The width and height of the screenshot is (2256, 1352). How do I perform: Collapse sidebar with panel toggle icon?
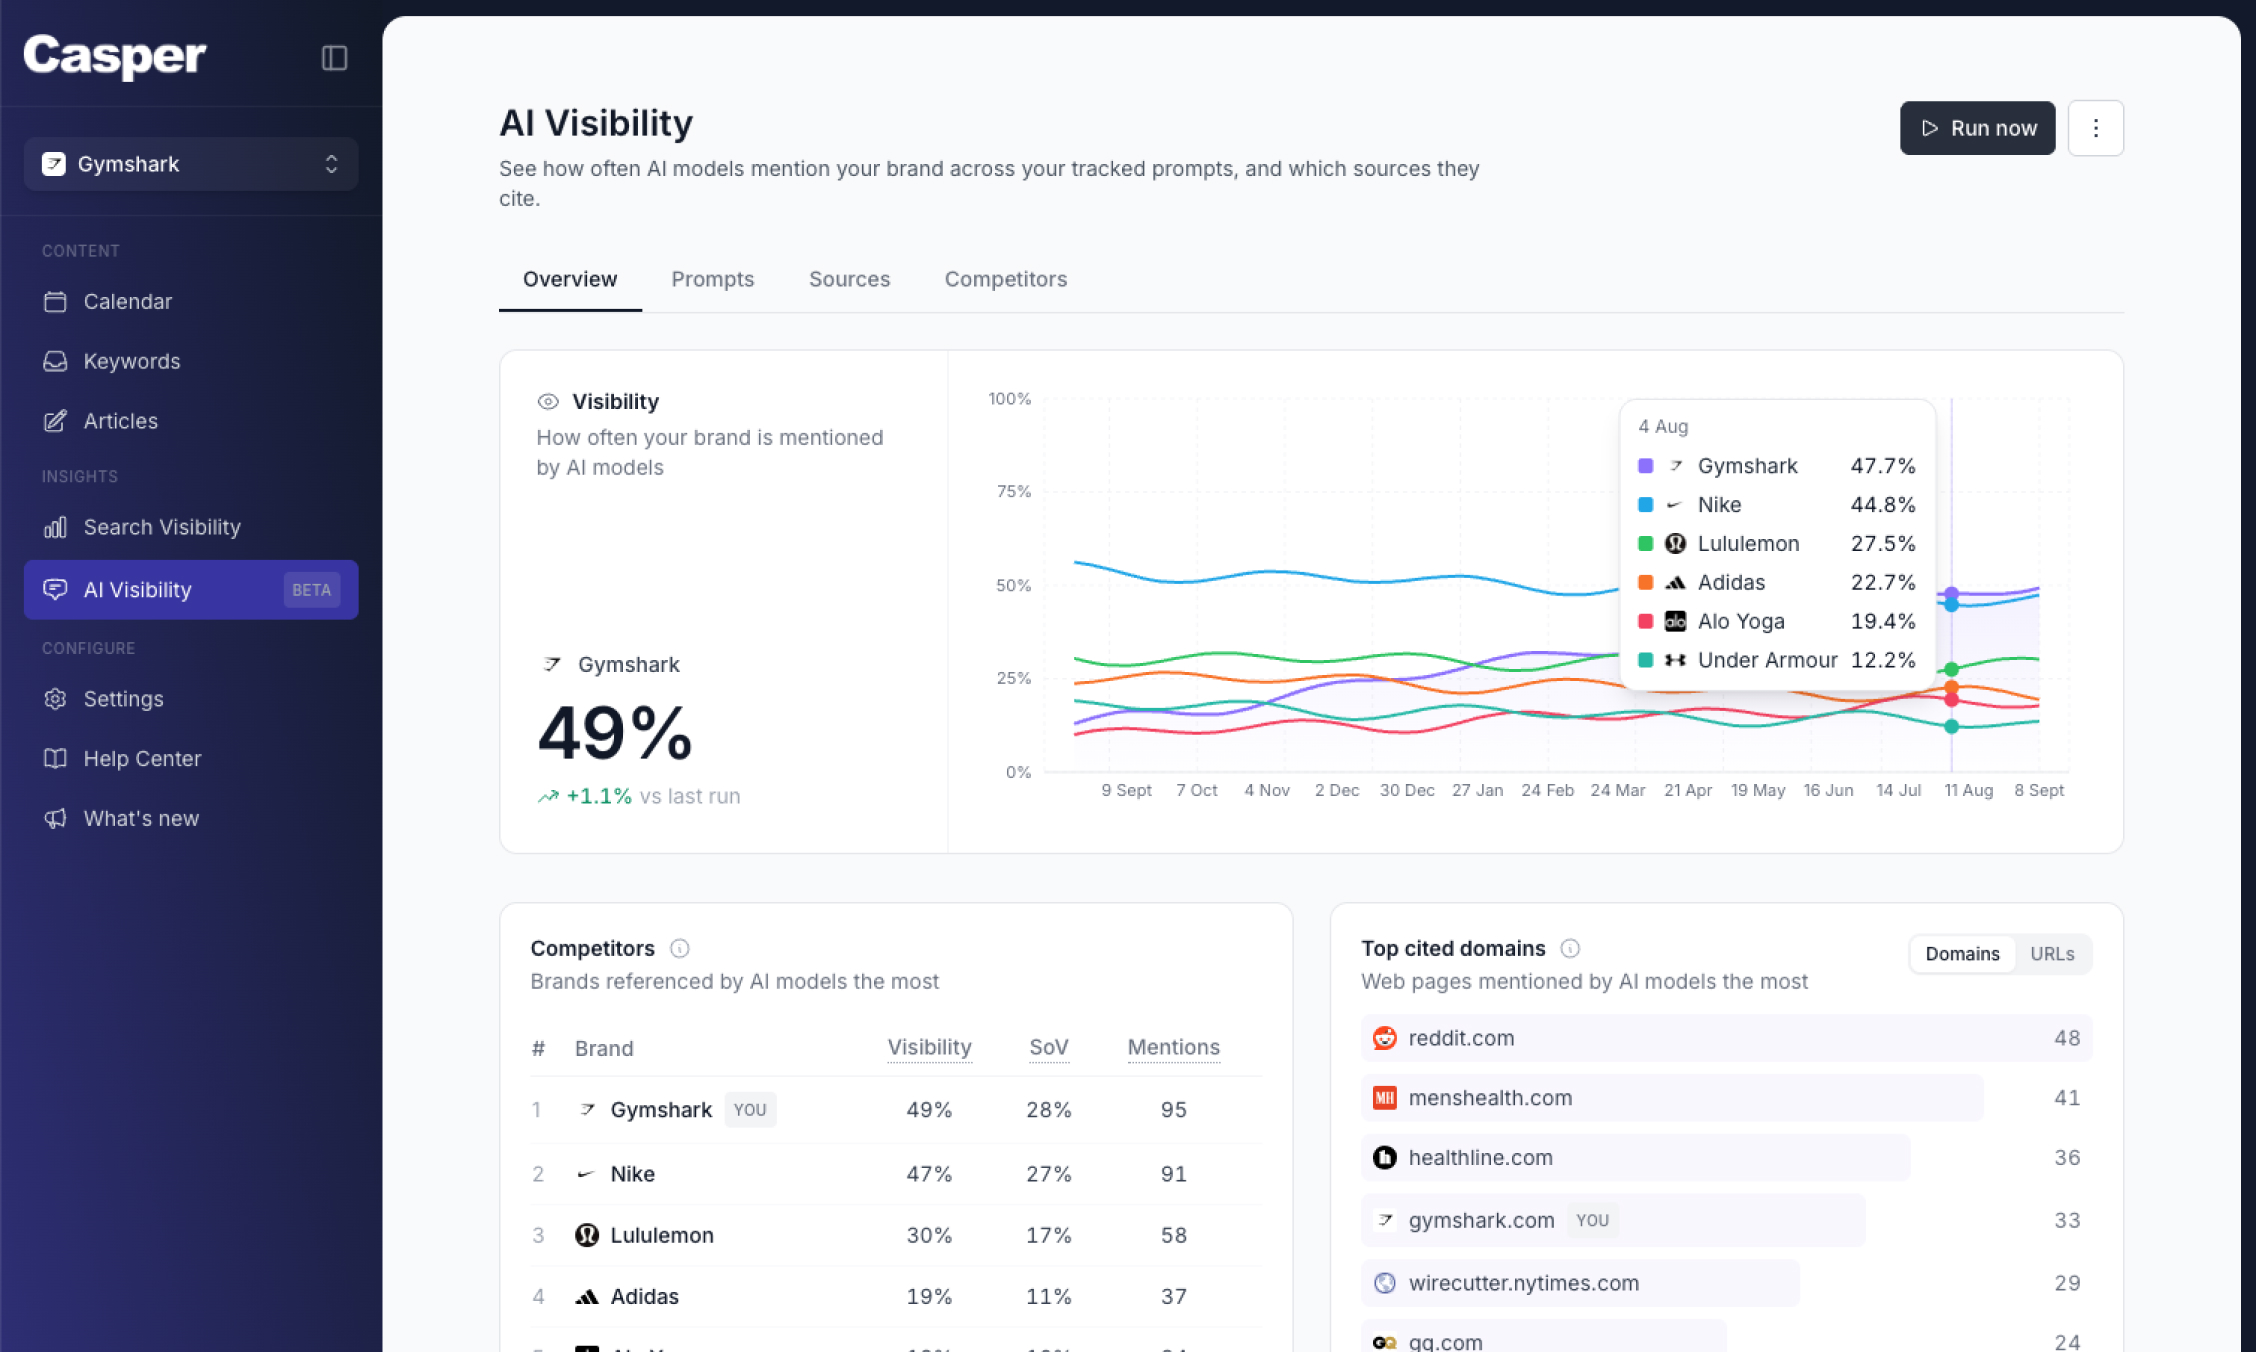(x=334, y=58)
